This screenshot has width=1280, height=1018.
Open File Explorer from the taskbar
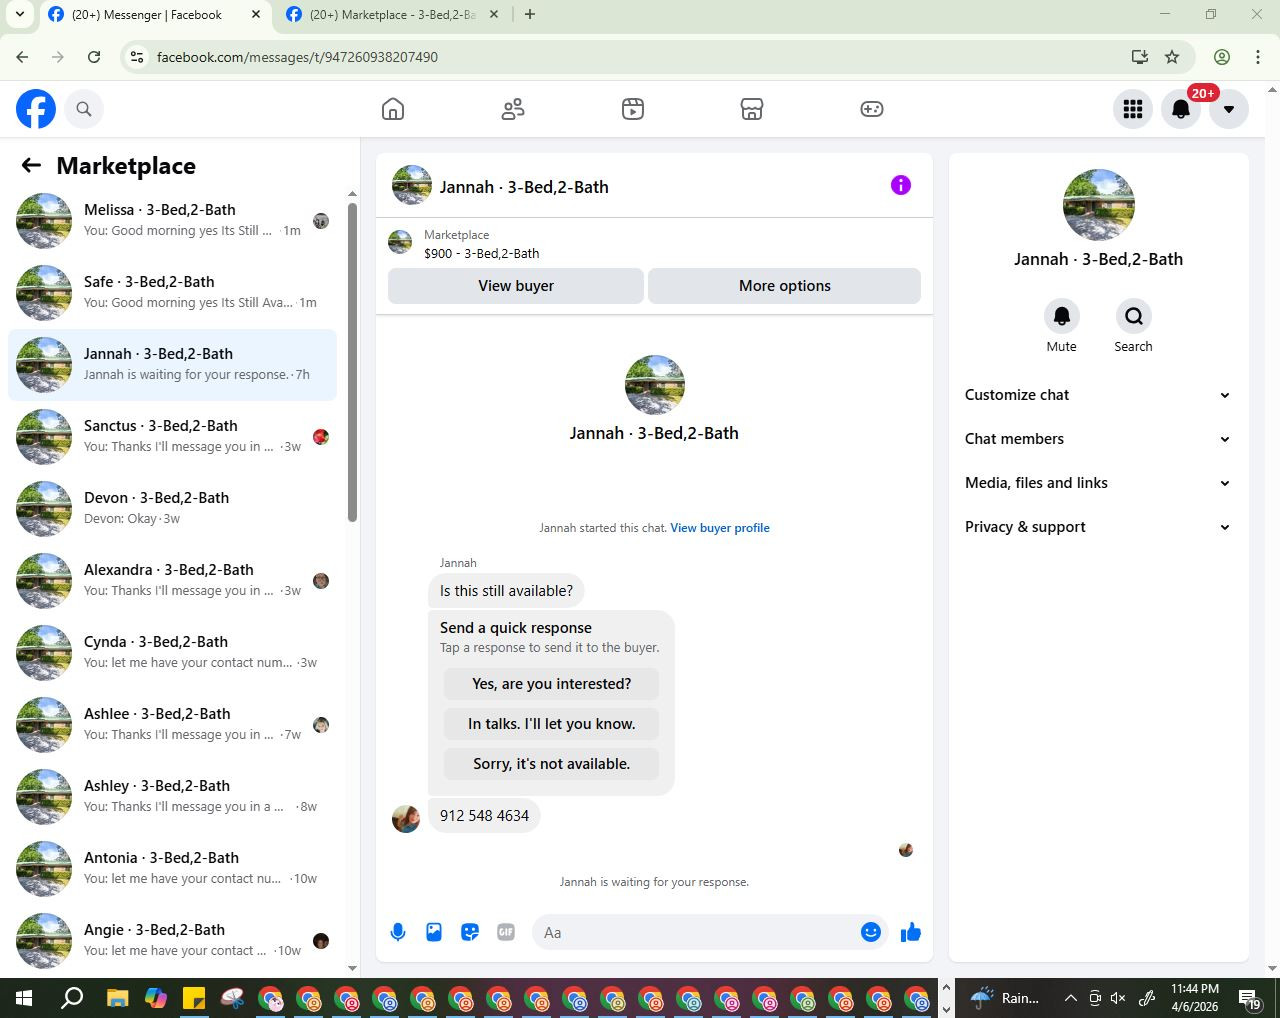118,998
